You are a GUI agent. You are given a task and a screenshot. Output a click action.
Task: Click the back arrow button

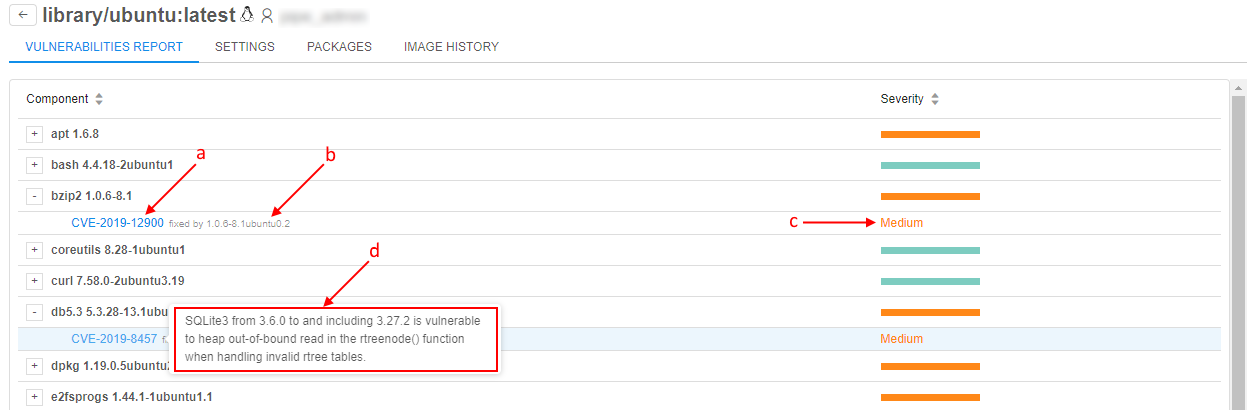click(22, 15)
